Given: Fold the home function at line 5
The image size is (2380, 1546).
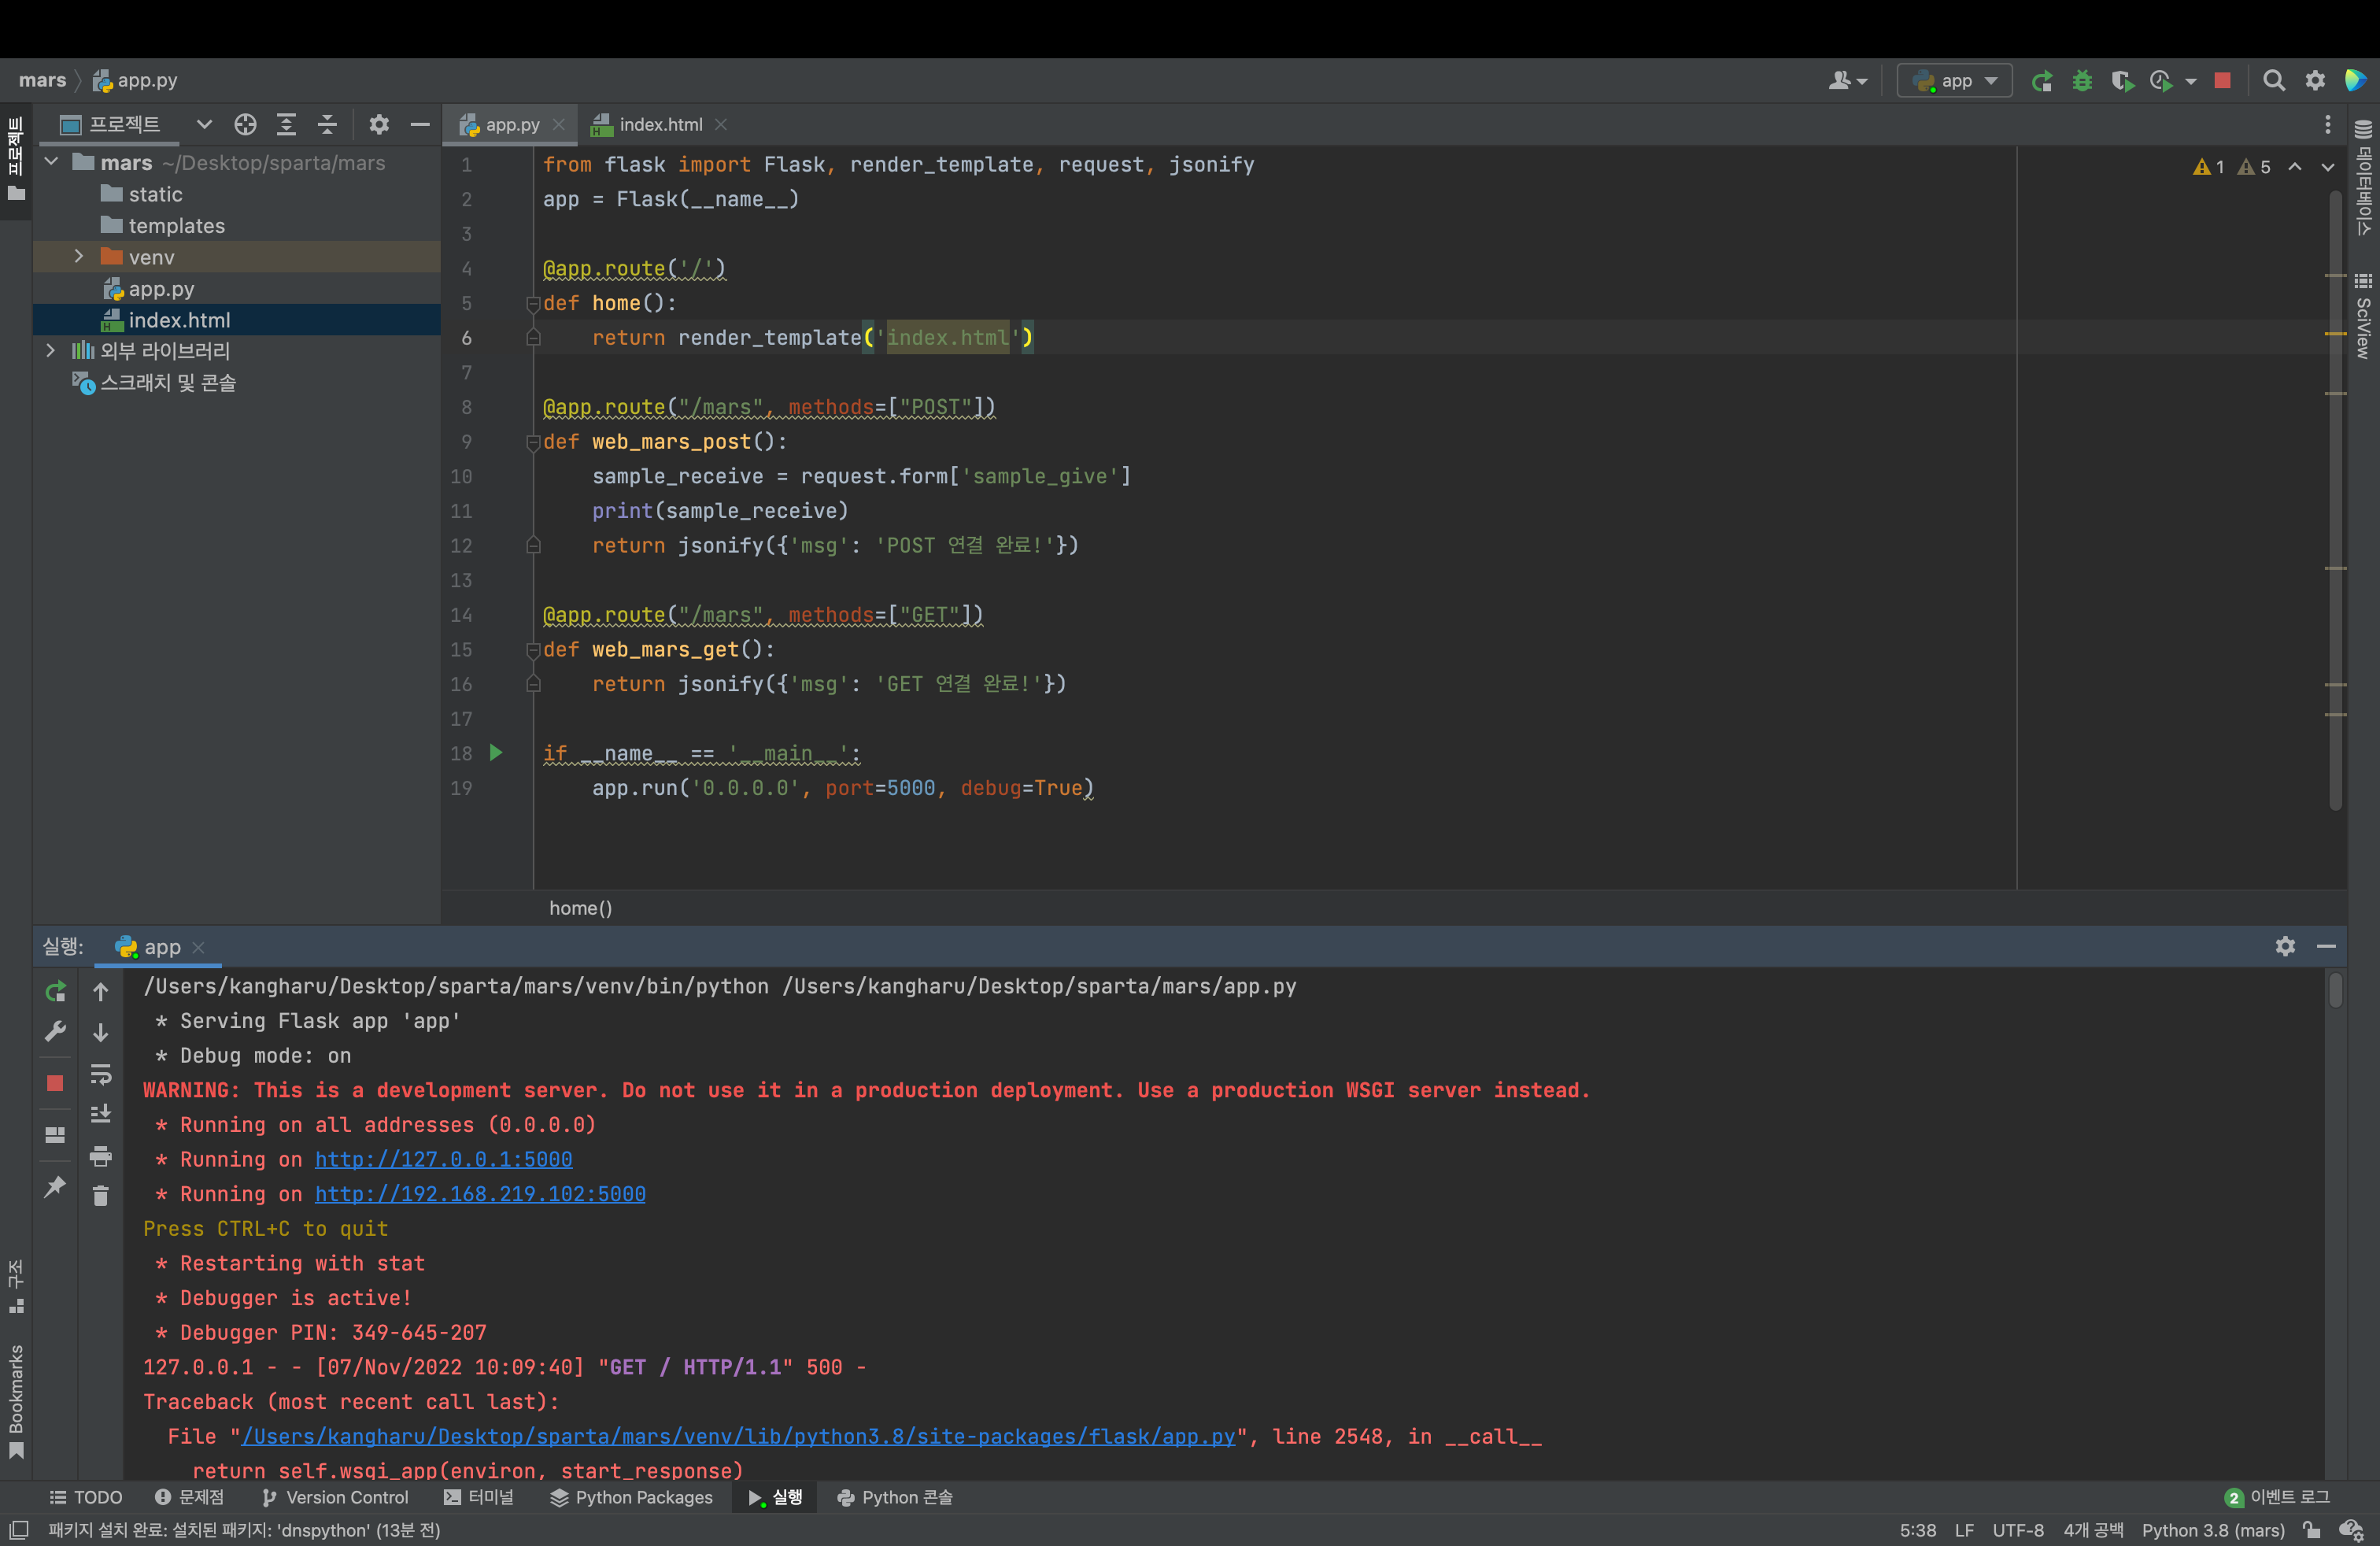Looking at the screenshot, I should [533, 303].
